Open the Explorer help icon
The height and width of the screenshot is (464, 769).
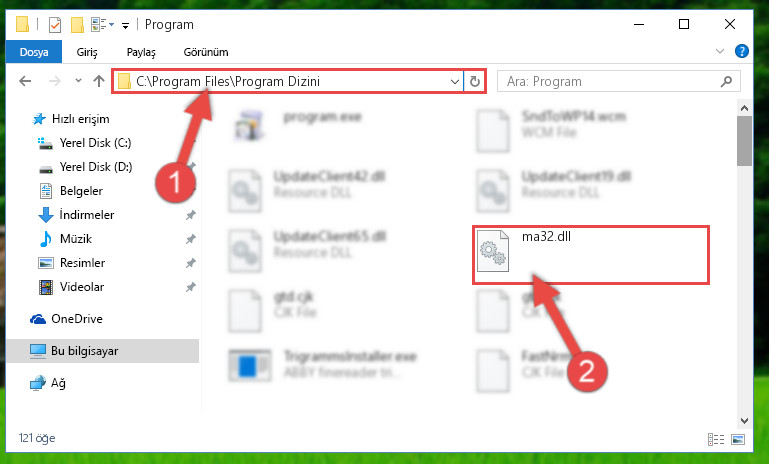(x=742, y=51)
